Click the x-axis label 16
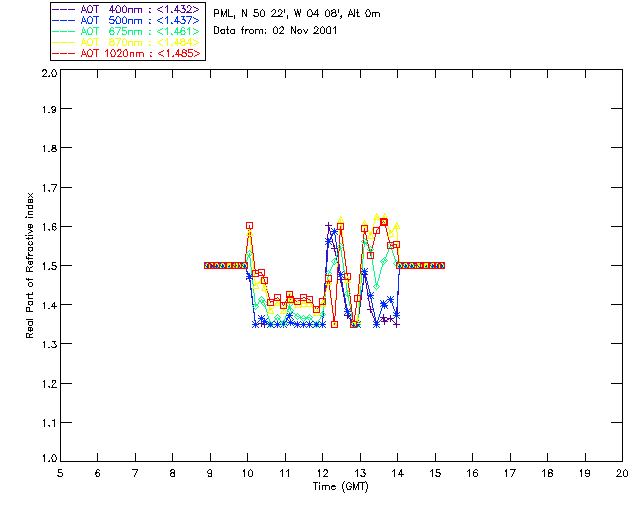This screenshot has height=512, width=640. pos(472,473)
